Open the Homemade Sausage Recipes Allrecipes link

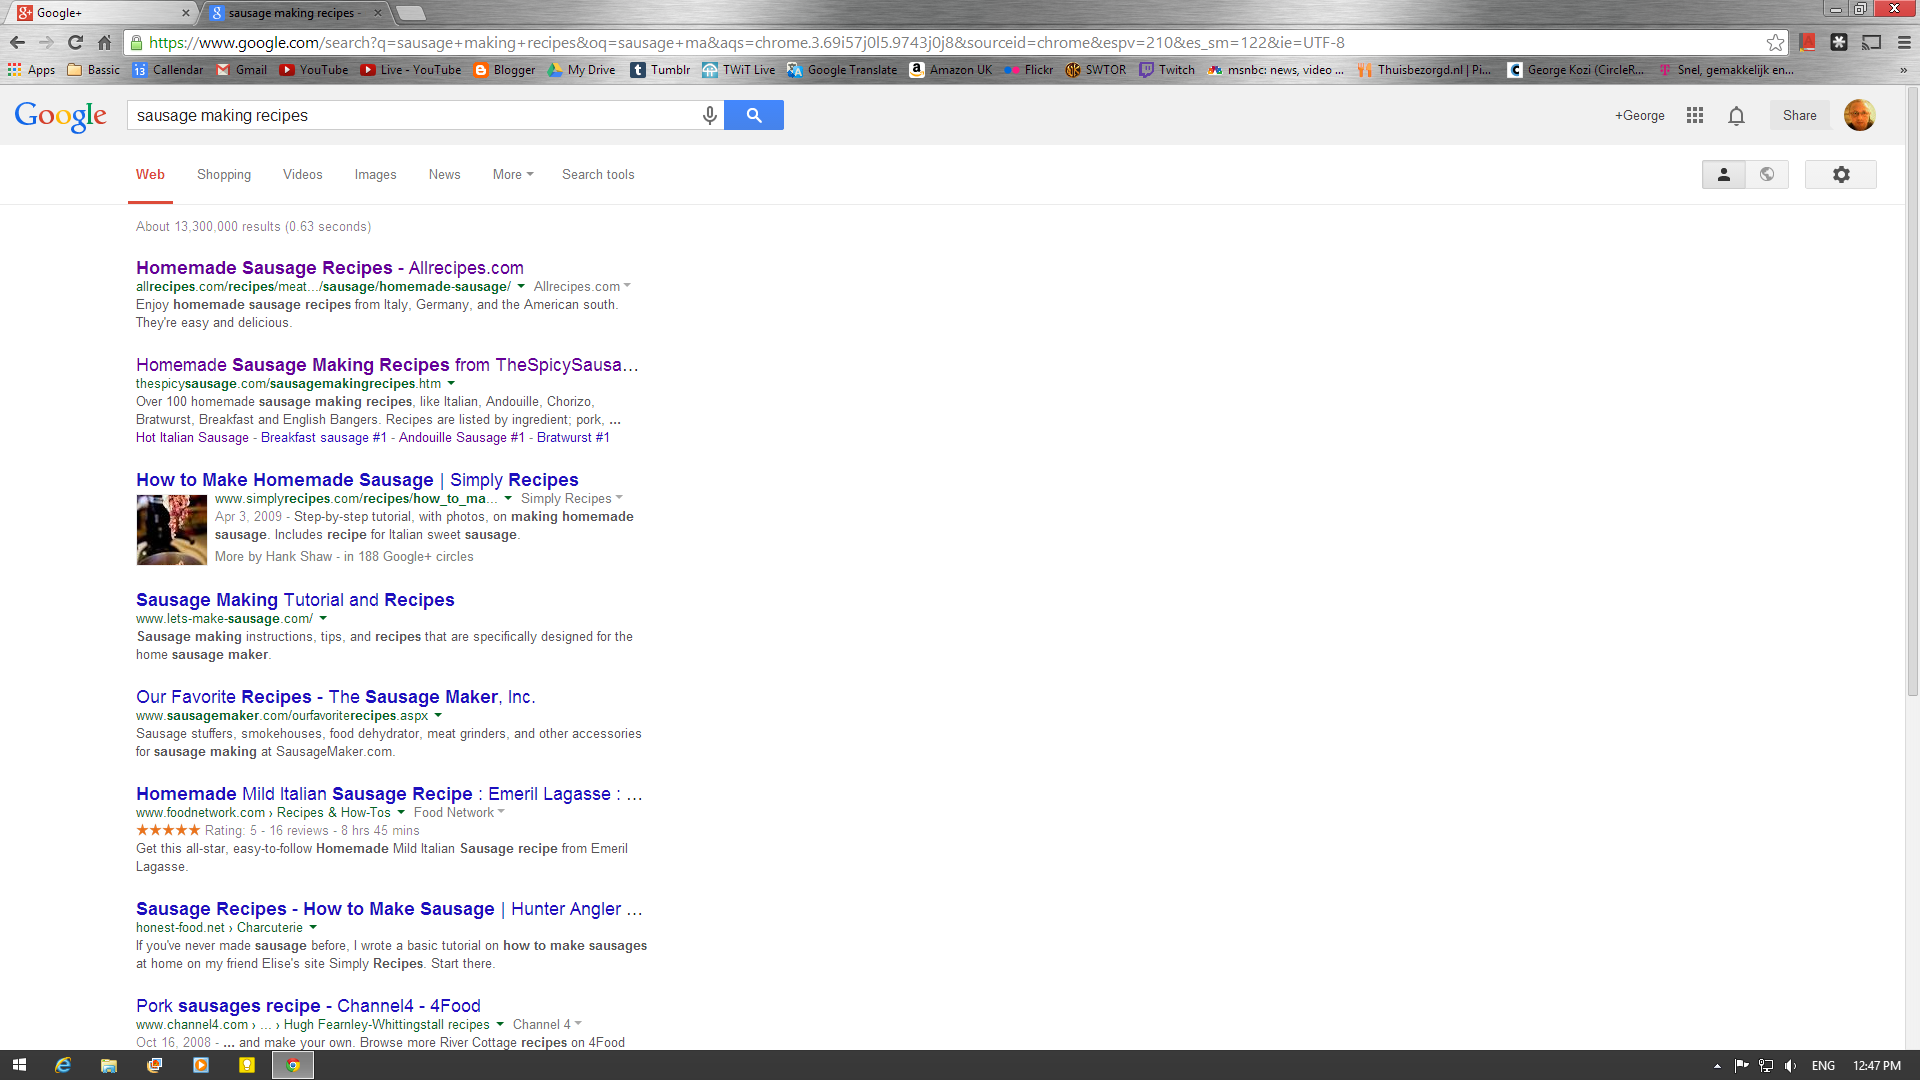click(329, 268)
